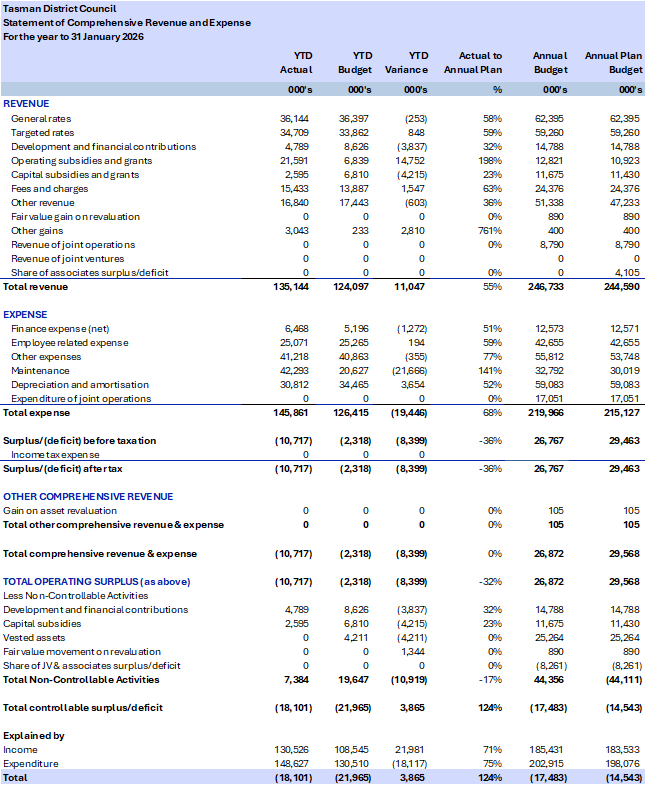Image resolution: width=646 pixels, height=785 pixels.
Task: Select the Other gains 761% cell
Action: [490, 231]
